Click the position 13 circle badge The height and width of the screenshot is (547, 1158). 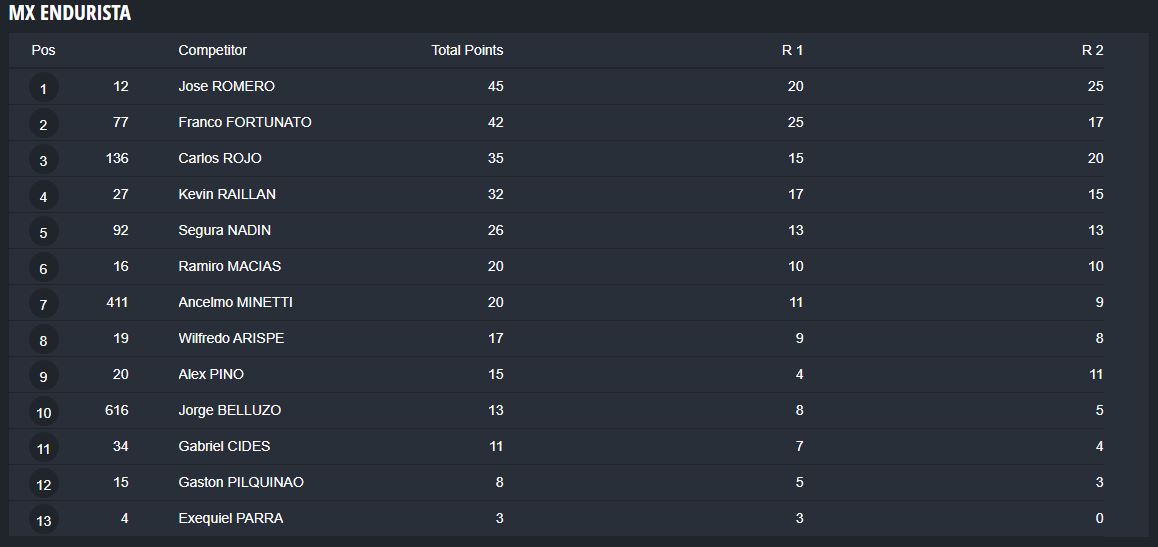point(44,520)
